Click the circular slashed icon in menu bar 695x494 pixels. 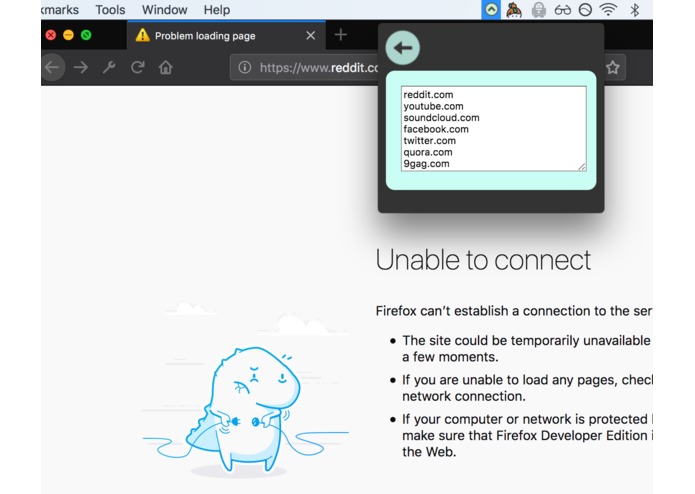[x=586, y=10]
